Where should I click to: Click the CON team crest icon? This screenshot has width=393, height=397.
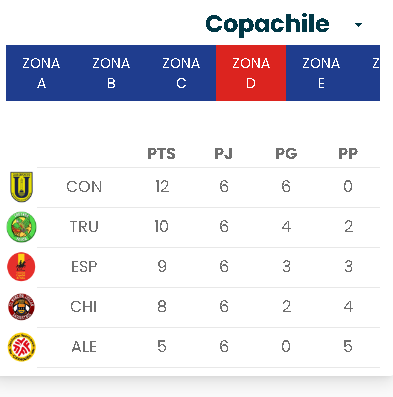pos(21,187)
